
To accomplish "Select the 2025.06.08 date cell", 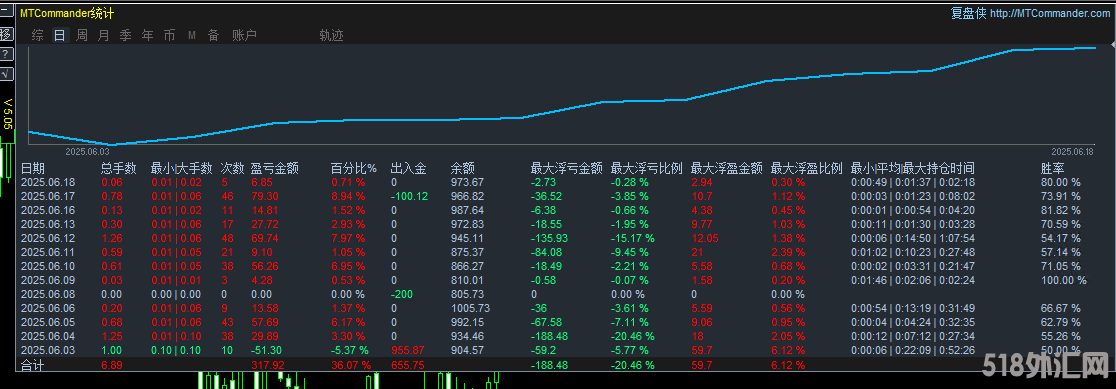I will 49,294.
